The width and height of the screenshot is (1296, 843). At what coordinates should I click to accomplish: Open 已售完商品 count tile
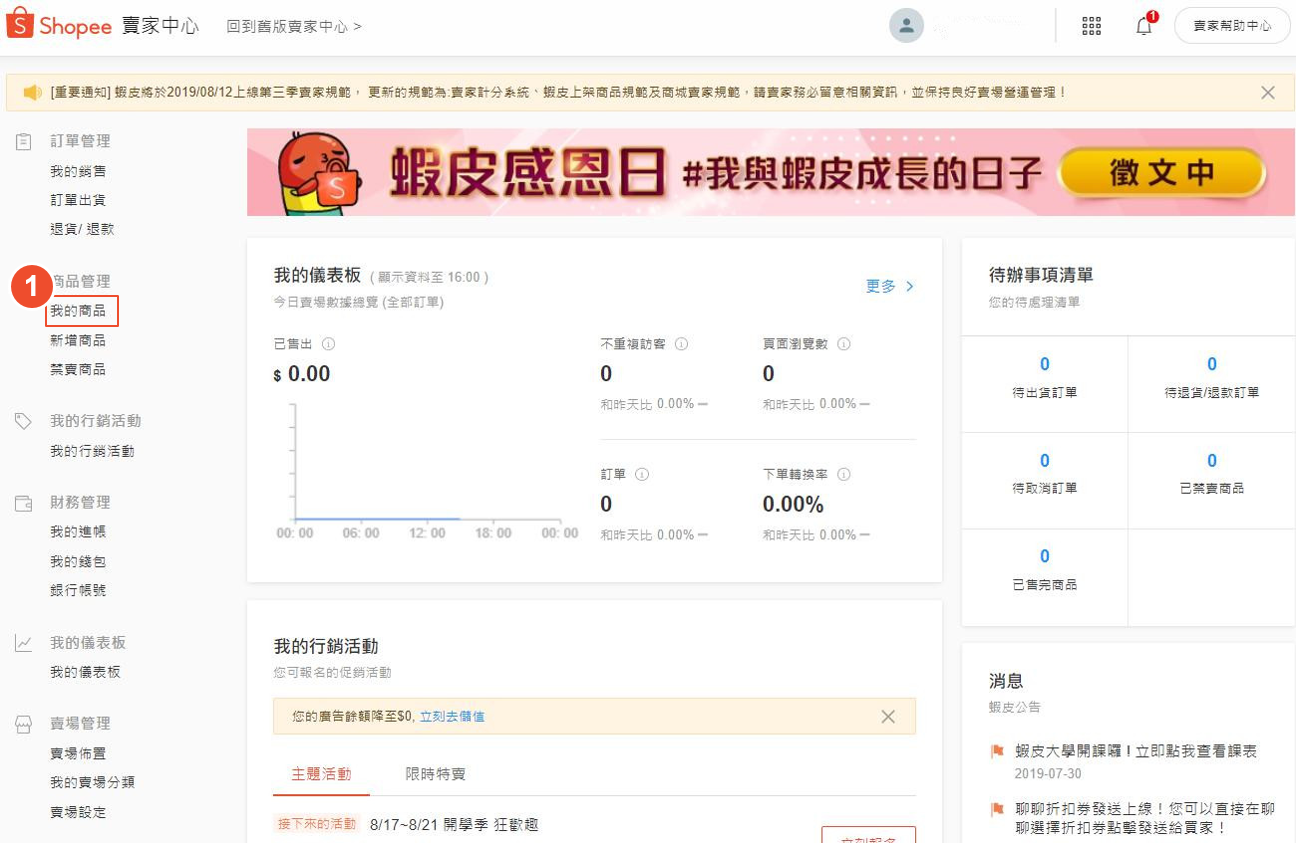[x=1045, y=577]
